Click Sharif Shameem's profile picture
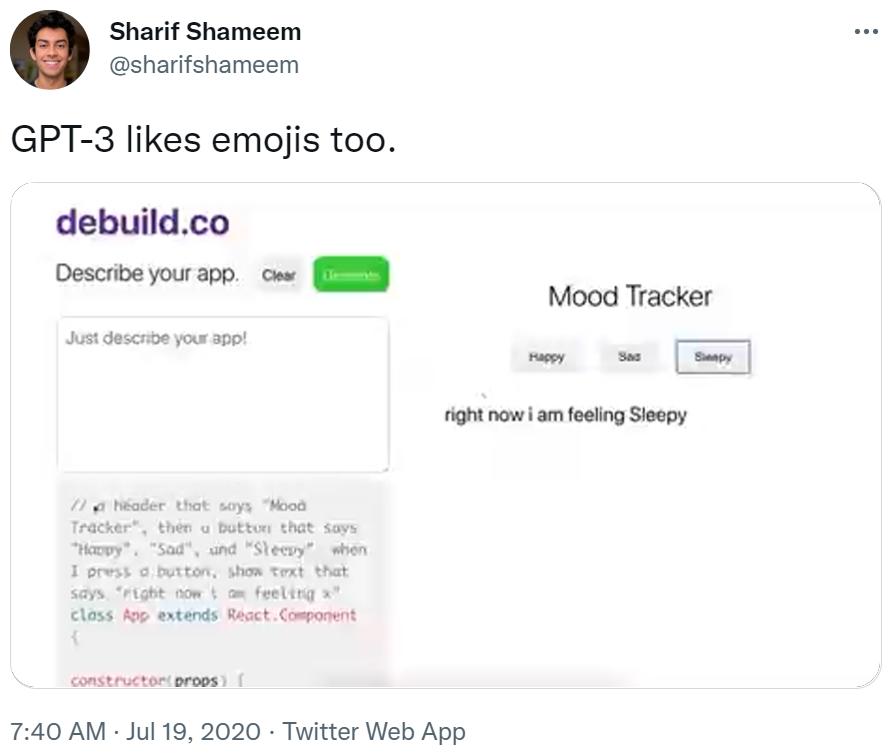This screenshot has height=755, width=891. (x=49, y=49)
